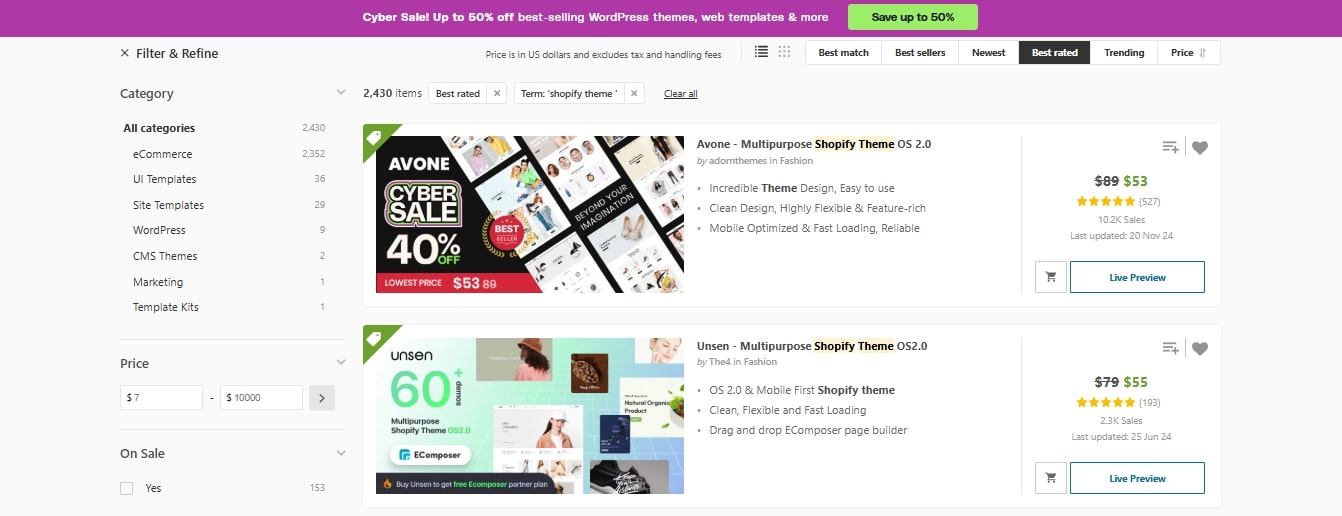
Task: Switch to grid view icon
Action: tap(784, 52)
